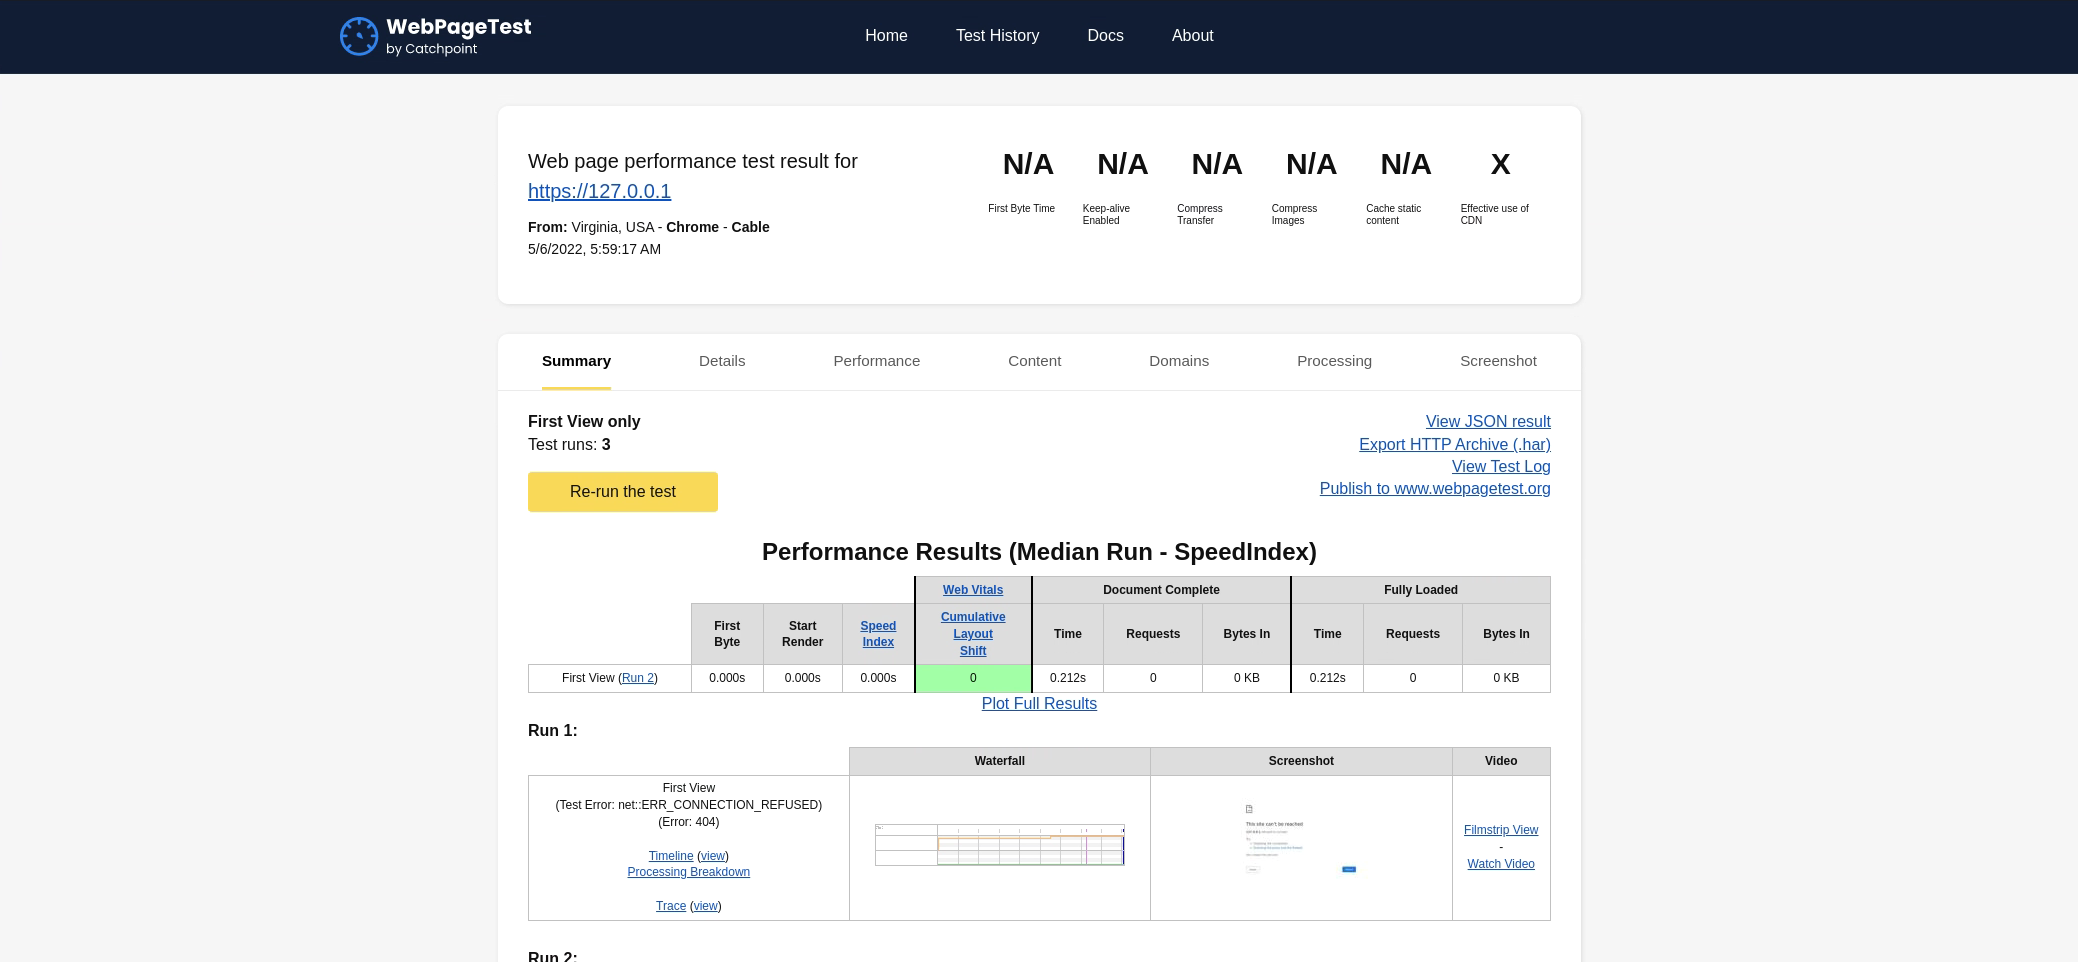Click Watch Video for Run 1

1501,864
